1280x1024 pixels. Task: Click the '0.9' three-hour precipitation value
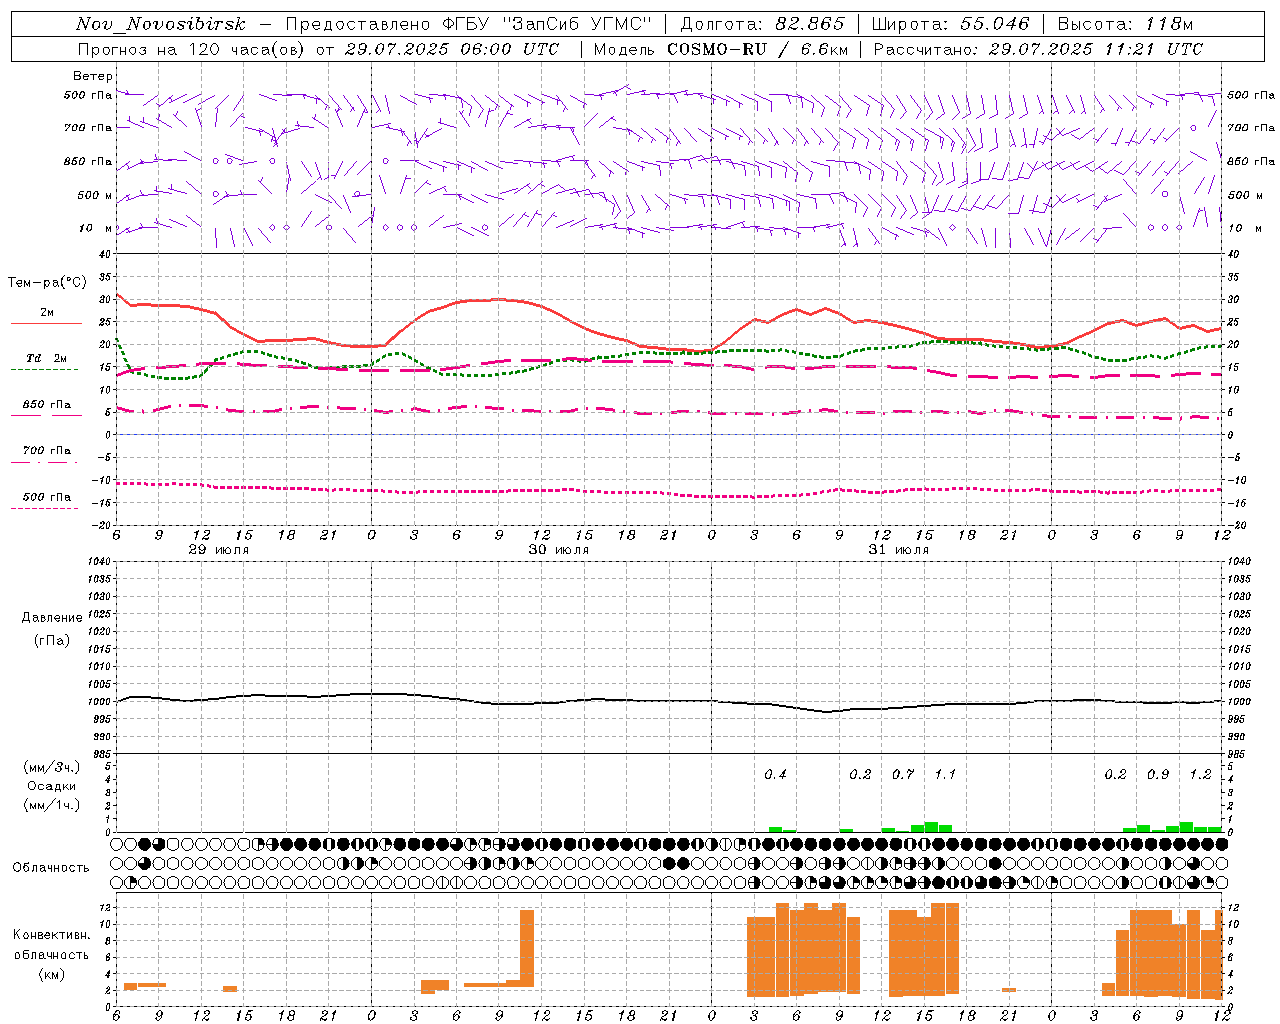[x=1158, y=774]
